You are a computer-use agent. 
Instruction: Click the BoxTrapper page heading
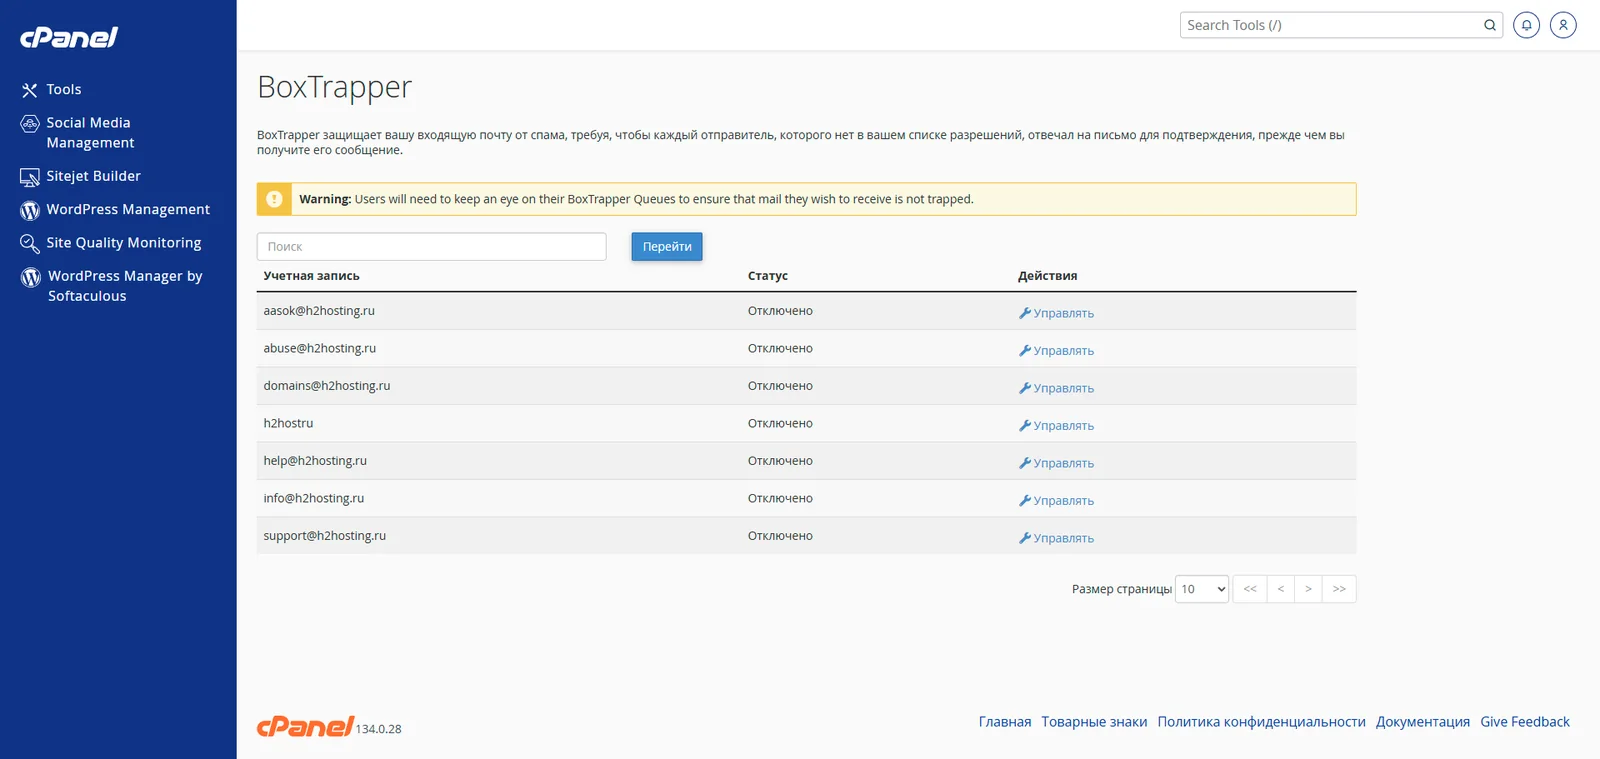click(334, 88)
